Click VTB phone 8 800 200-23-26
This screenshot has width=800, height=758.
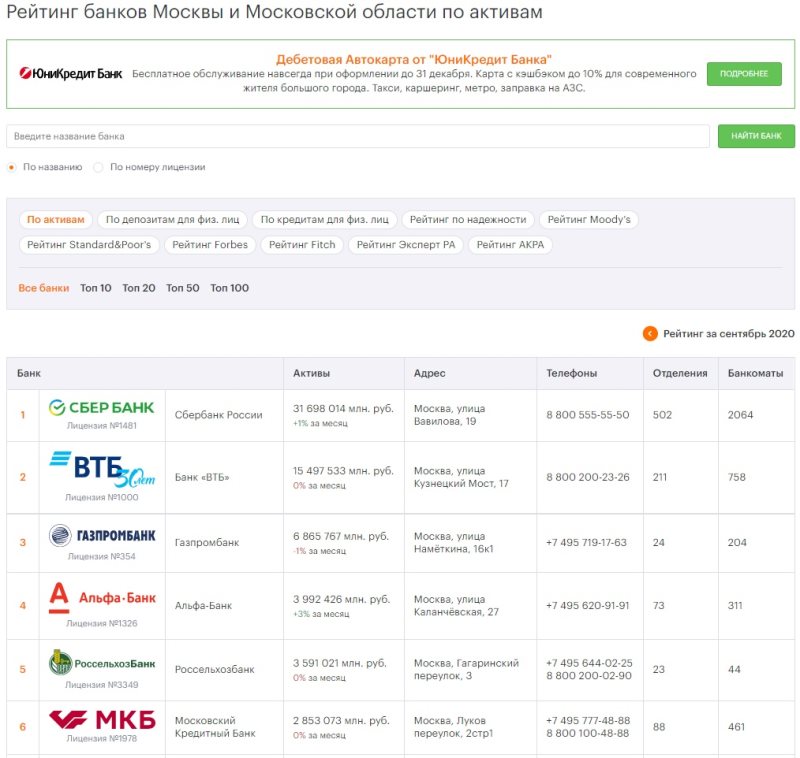click(x=588, y=477)
